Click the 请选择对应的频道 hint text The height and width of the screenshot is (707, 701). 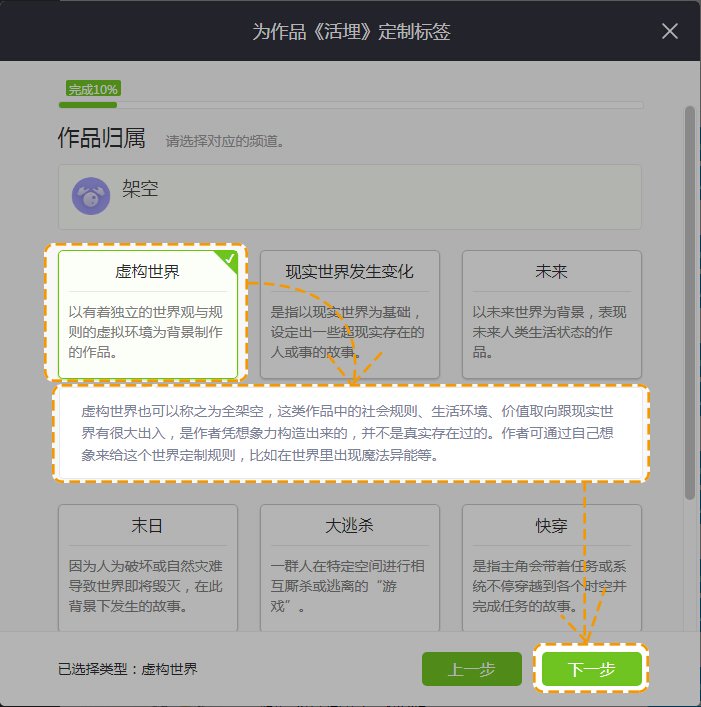[x=225, y=142]
